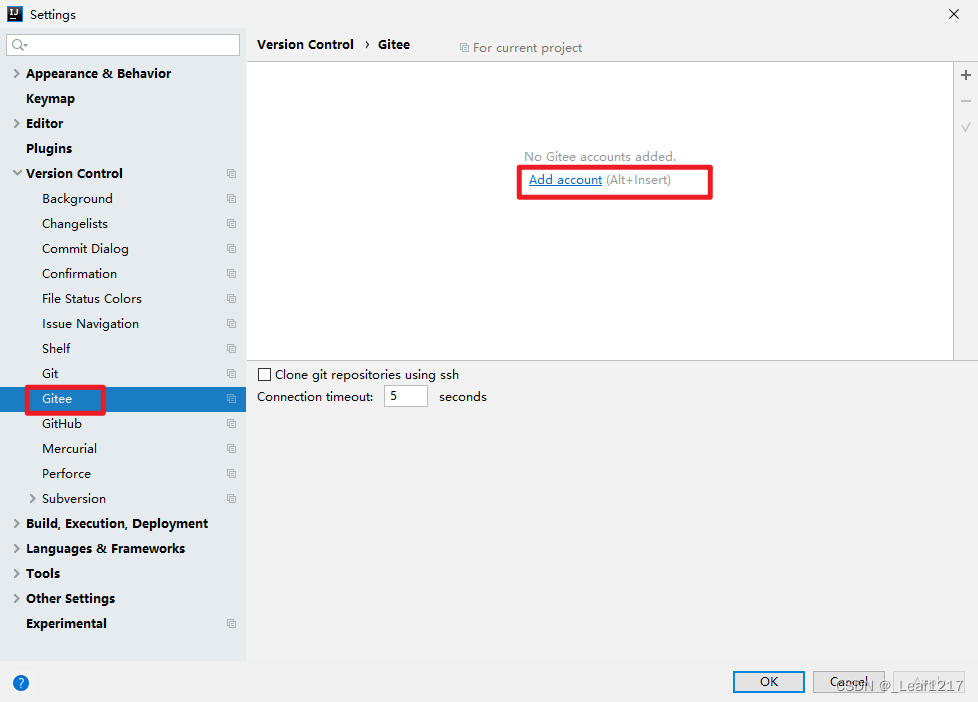
Task: Click the minus remove account icon
Action: (966, 101)
